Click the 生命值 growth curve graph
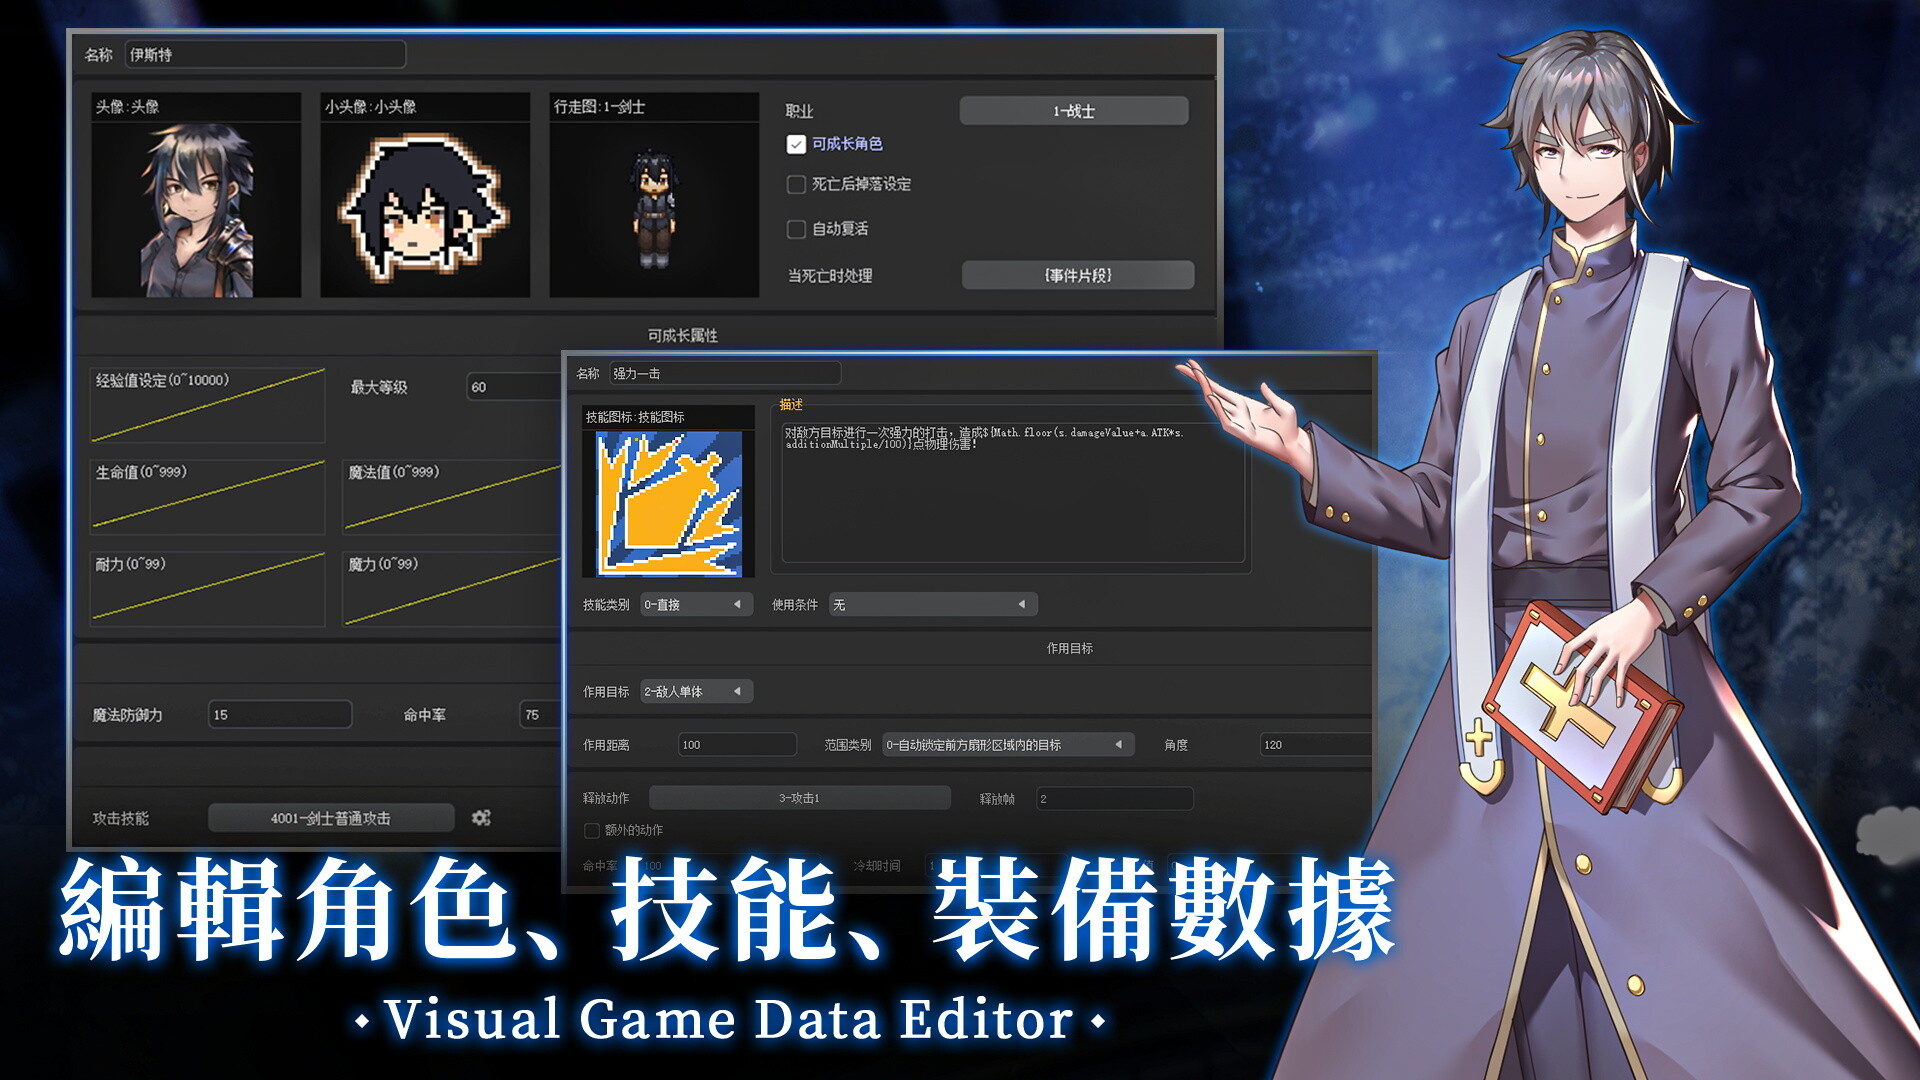Viewport: 1920px width, 1080px height. 208,497
